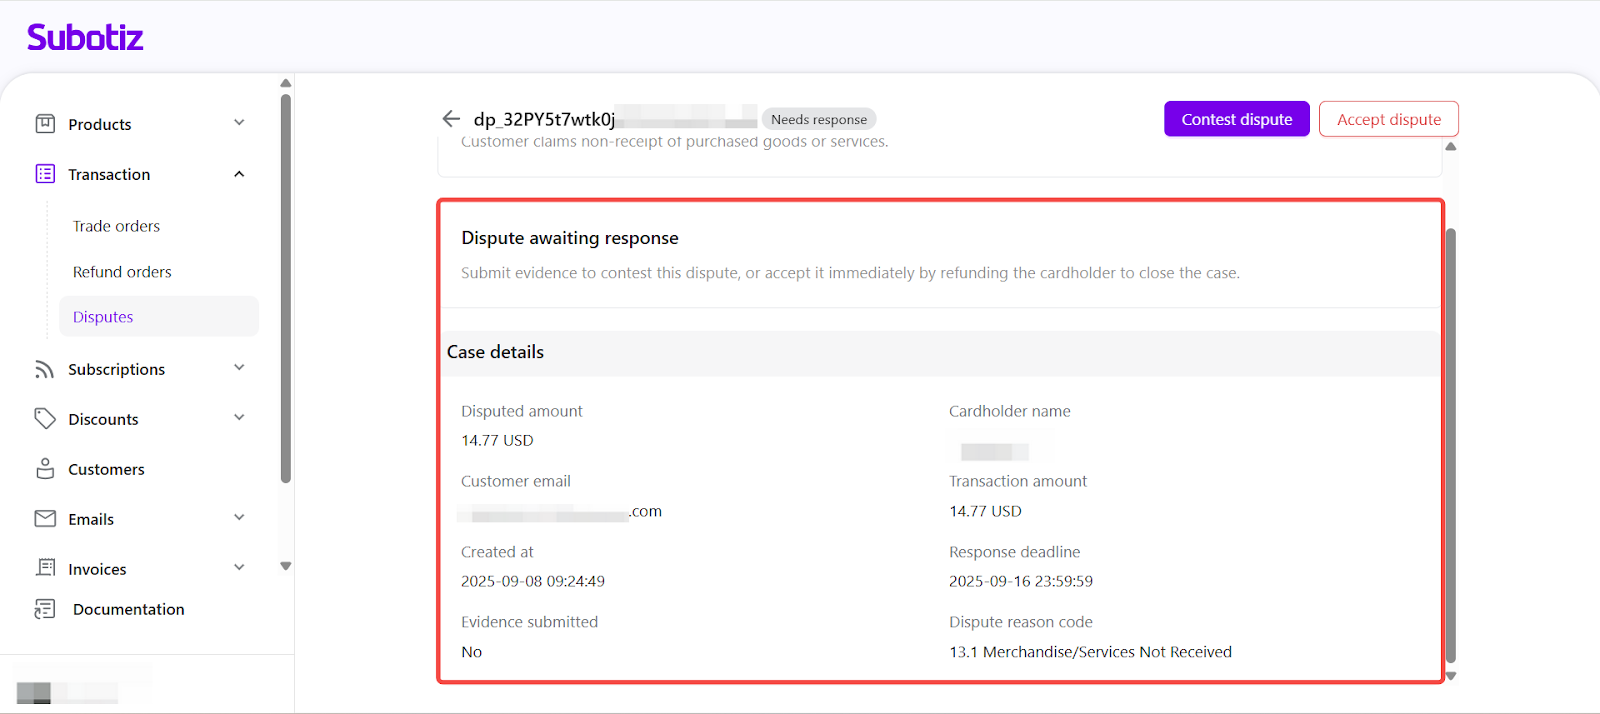Expand the Subscriptions chevron
This screenshot has height=714, width=1600.
click(239, 368)
